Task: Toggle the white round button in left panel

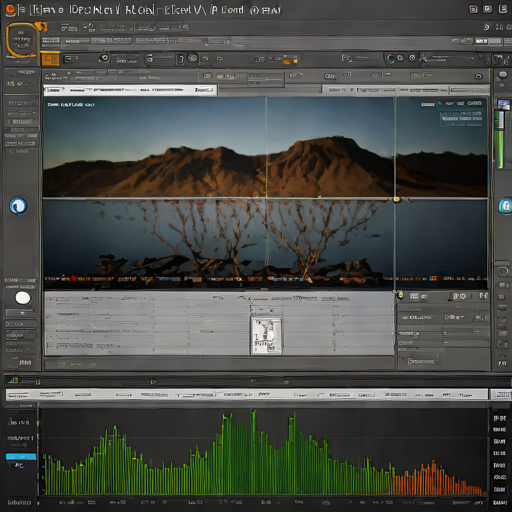Action: pos(23,298)
